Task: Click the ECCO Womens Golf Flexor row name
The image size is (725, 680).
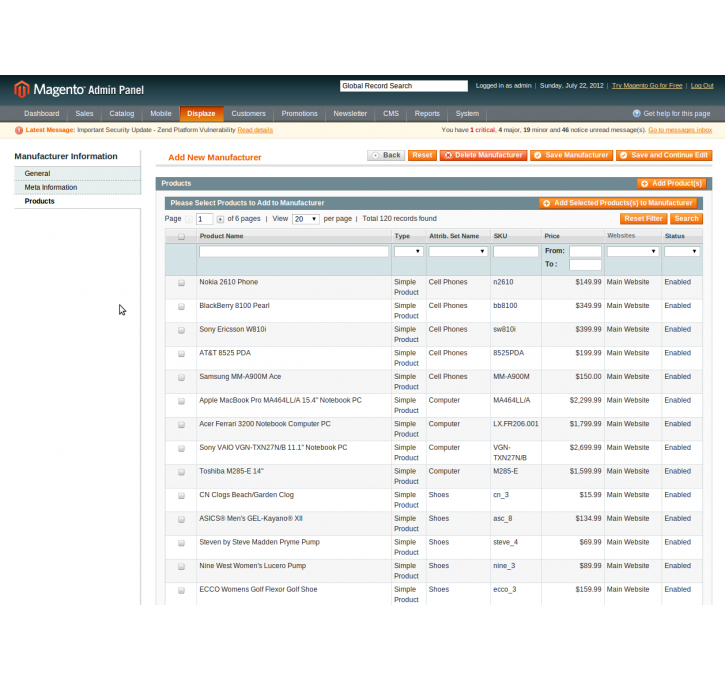Action: 258,590
